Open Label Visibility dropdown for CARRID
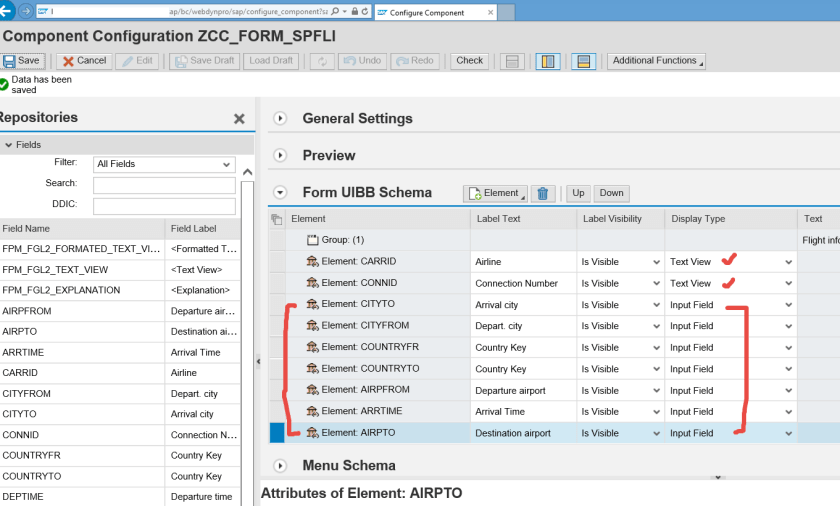 point(656,262)
